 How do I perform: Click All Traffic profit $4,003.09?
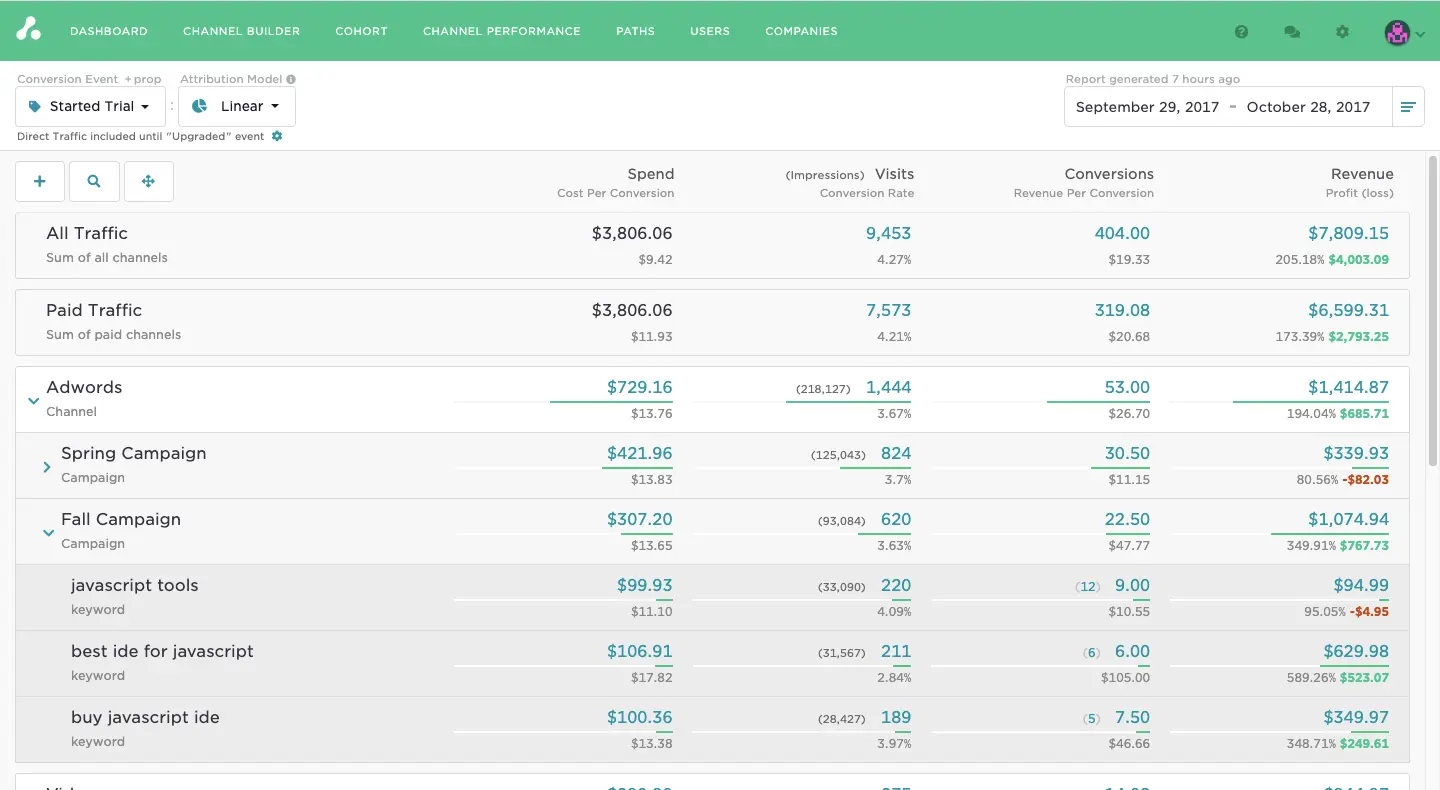pyautogui.click(x=1359, y=259)
